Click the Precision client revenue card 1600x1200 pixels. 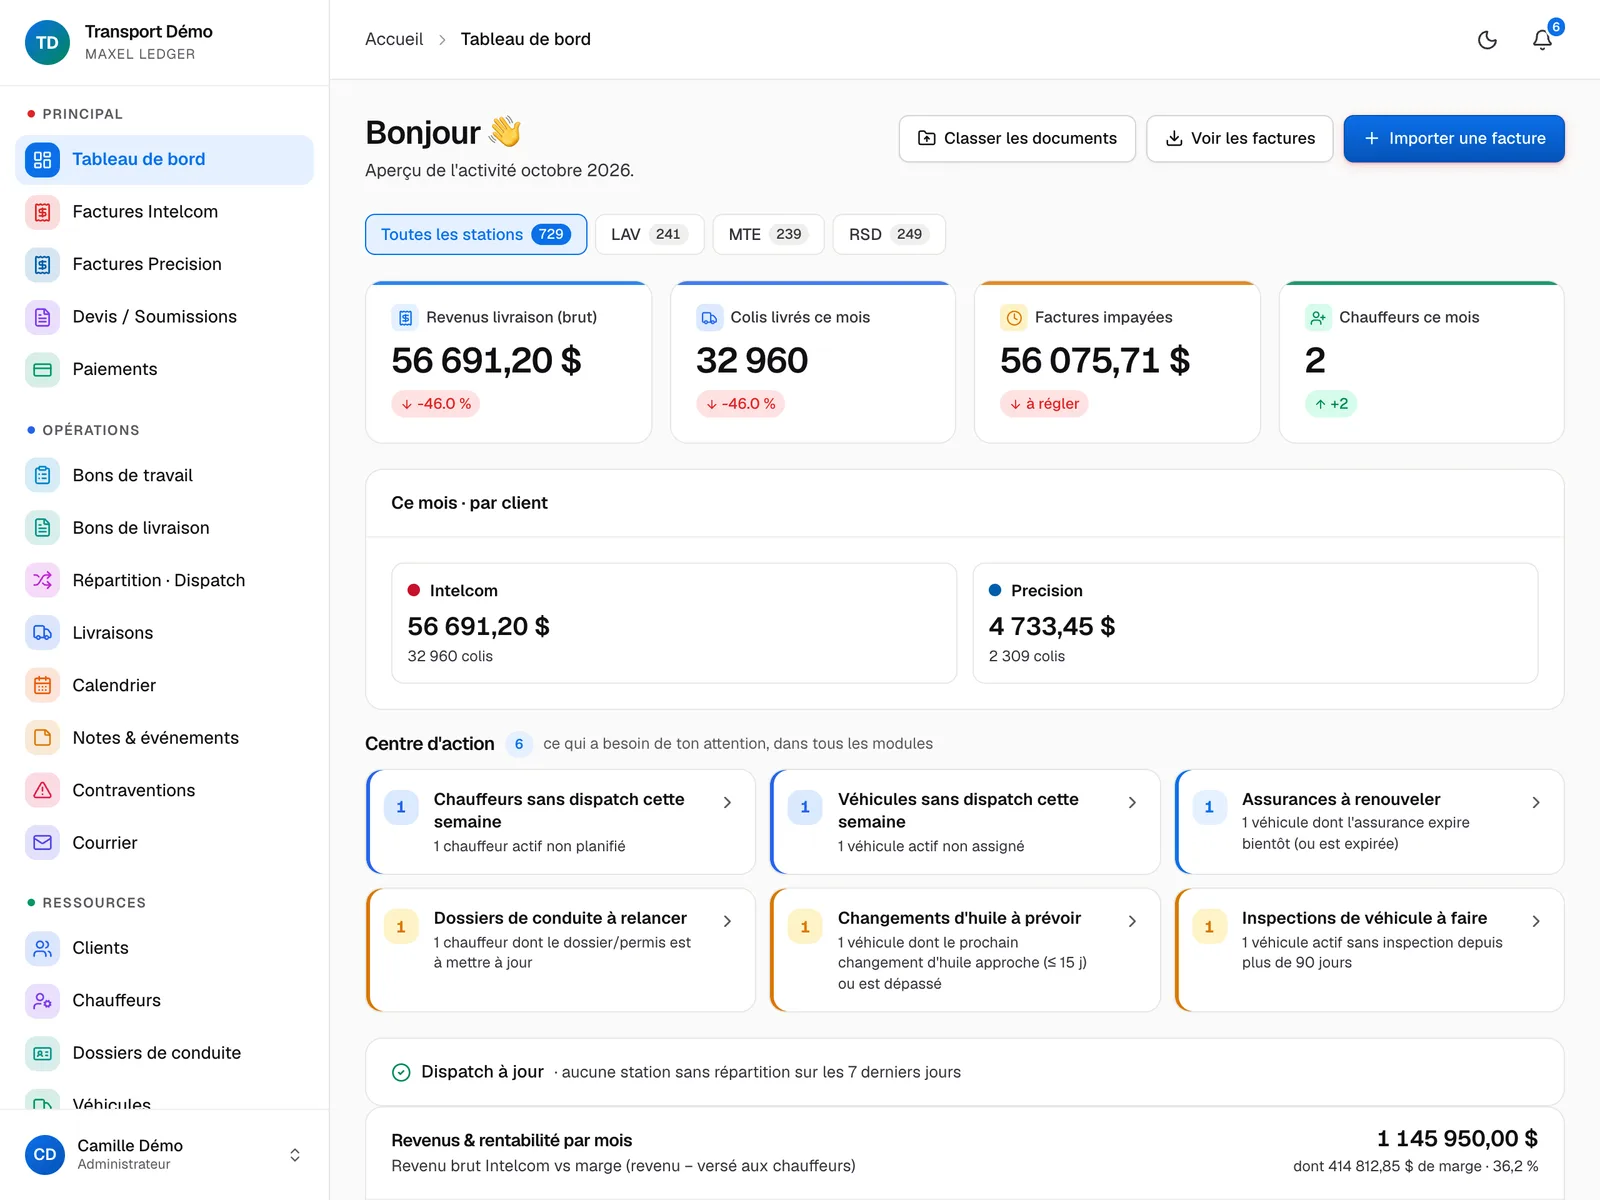coord(1255,623)
